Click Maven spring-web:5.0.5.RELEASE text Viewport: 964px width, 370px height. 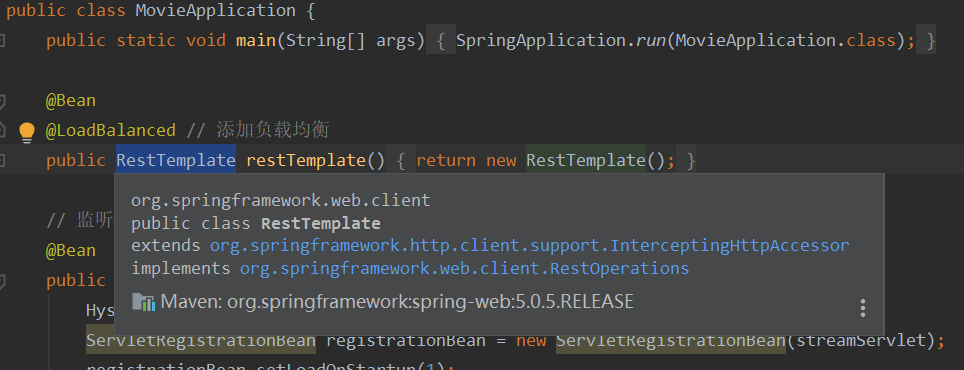(397, 302)
